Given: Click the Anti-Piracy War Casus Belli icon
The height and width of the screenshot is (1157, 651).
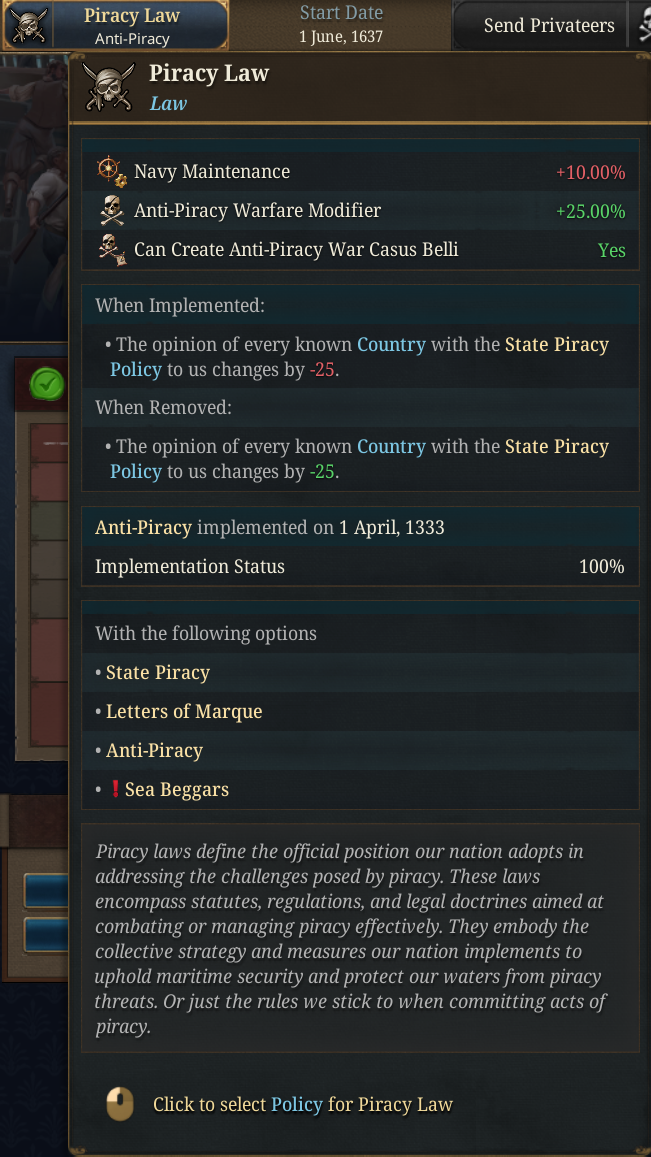Looking at the screenshot, I should 111,249.
